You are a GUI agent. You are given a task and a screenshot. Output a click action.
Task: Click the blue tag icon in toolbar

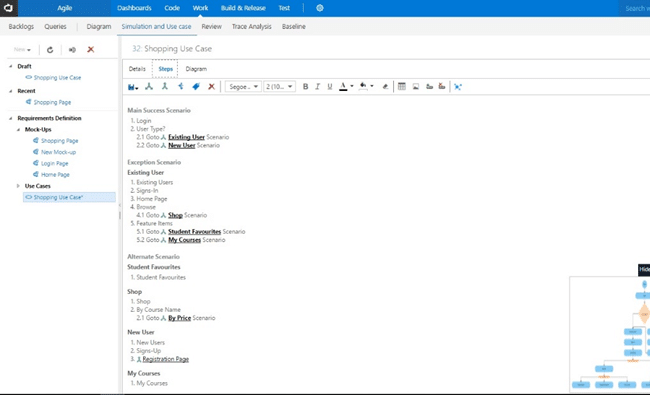196,87
